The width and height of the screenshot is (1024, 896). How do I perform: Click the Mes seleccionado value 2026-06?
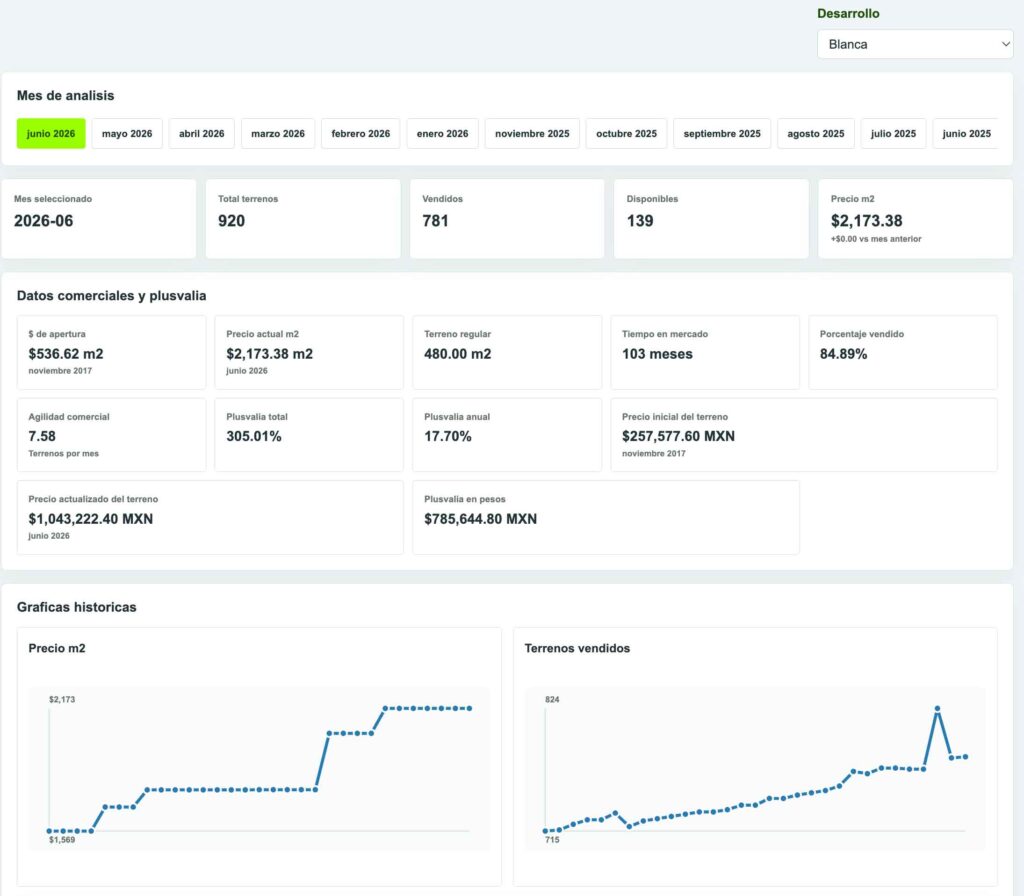click(44, 221)
